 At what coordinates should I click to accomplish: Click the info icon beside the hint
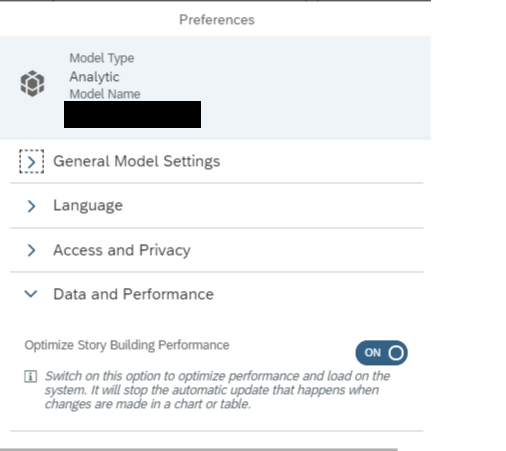31,376
